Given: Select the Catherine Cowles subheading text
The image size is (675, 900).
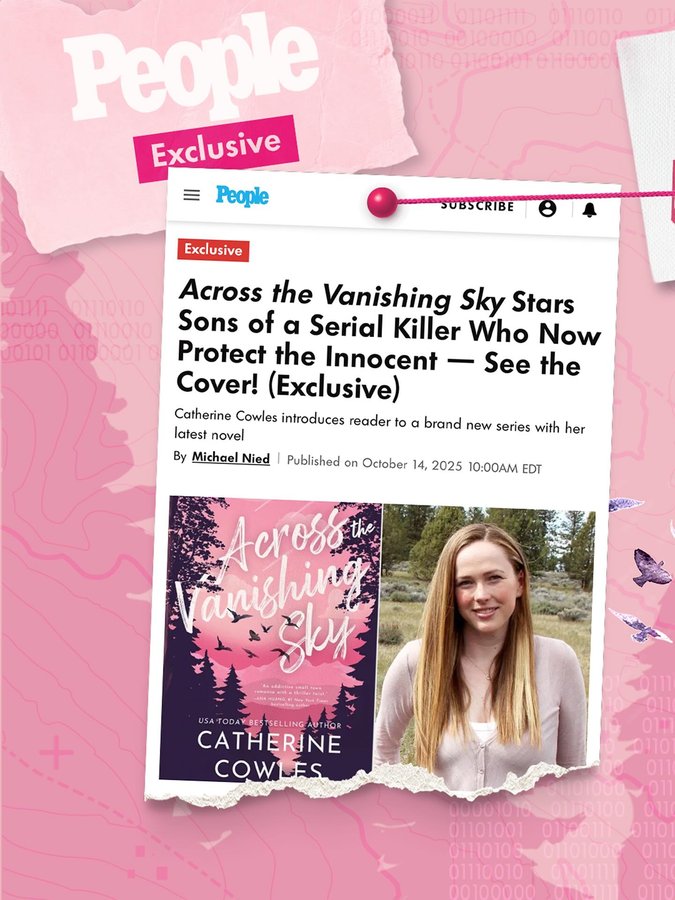Looking at the screenshot, I should (x=379, y=426).
